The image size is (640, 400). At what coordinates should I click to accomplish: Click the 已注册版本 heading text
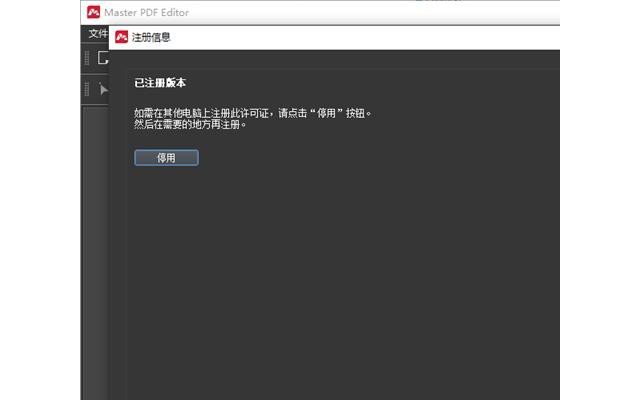point(160,83)
